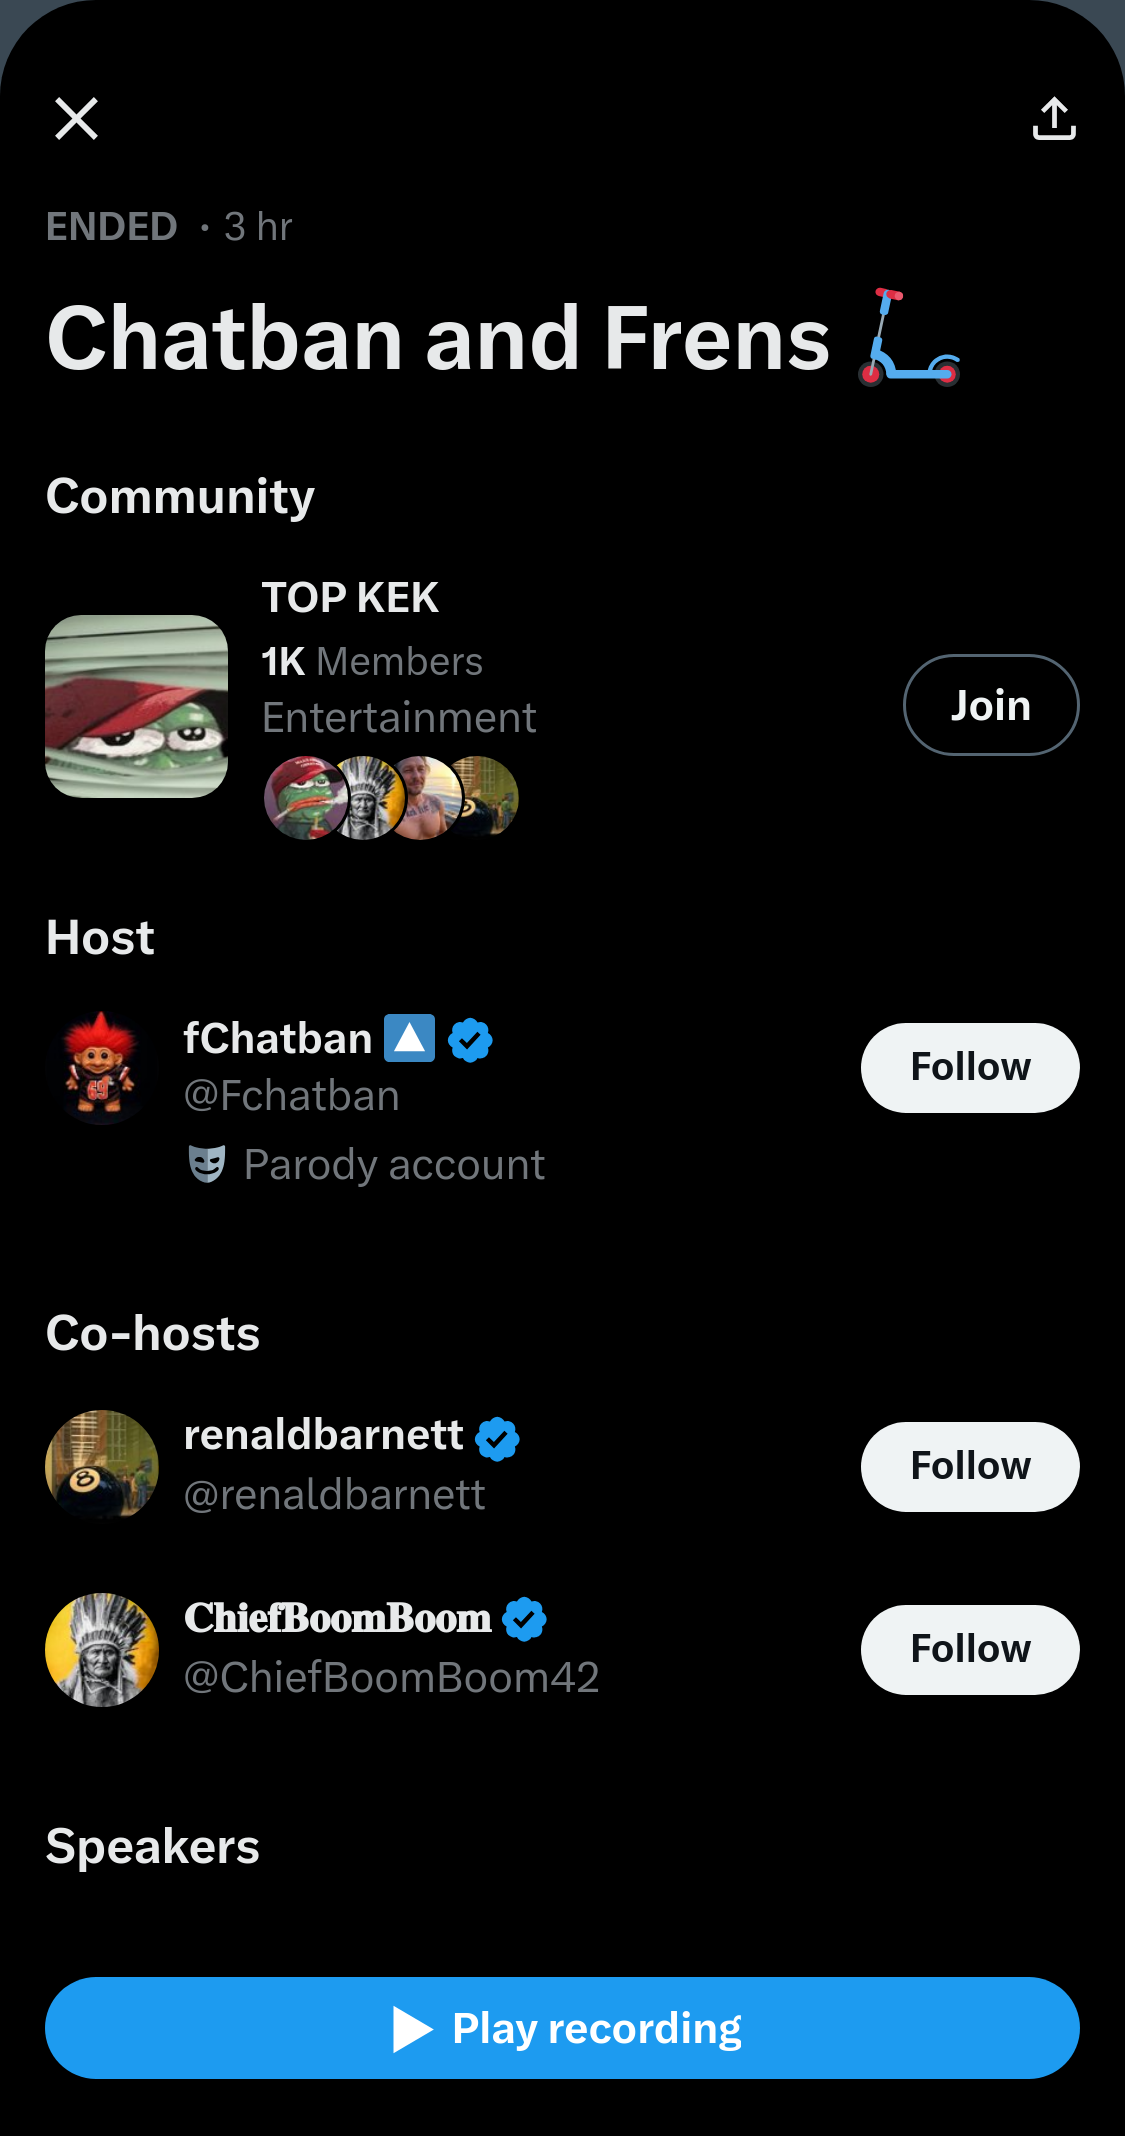This screenshot has height=2136, width=1125.
Task: Follow co-host ChiefBoomBoom
Action: tap(969, 1649)
